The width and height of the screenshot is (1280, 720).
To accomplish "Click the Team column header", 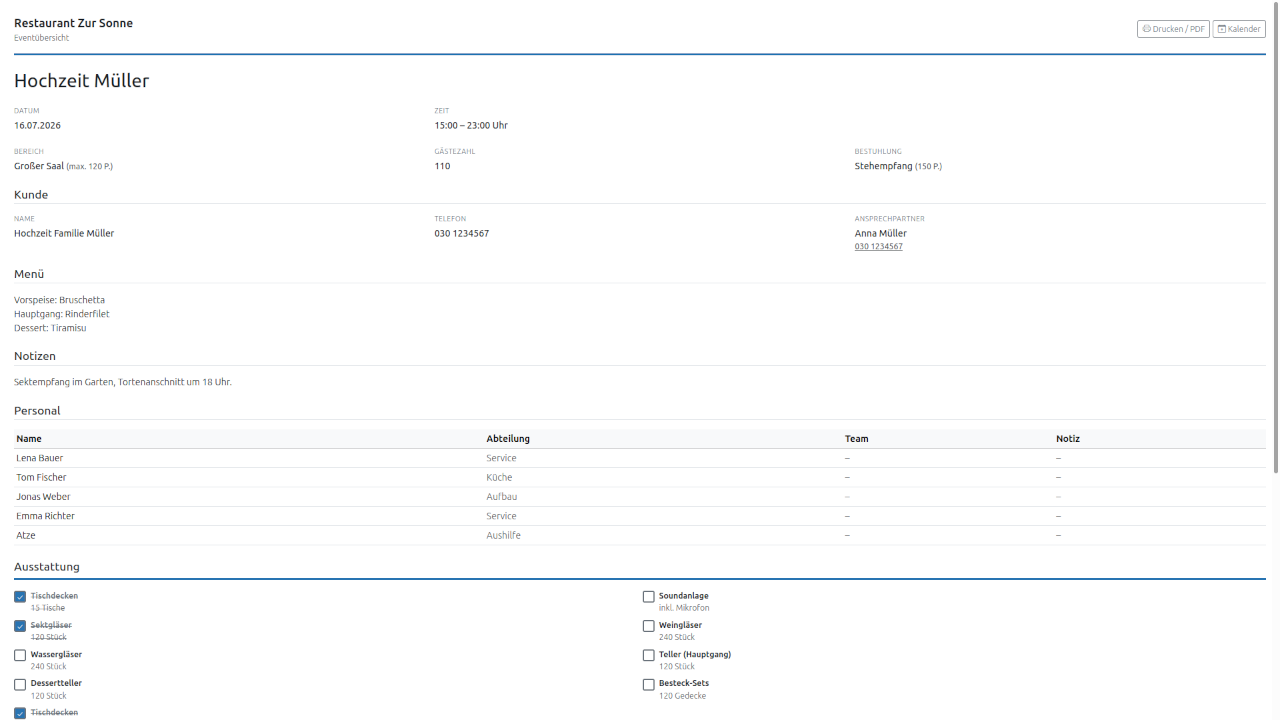I will 856,439.
